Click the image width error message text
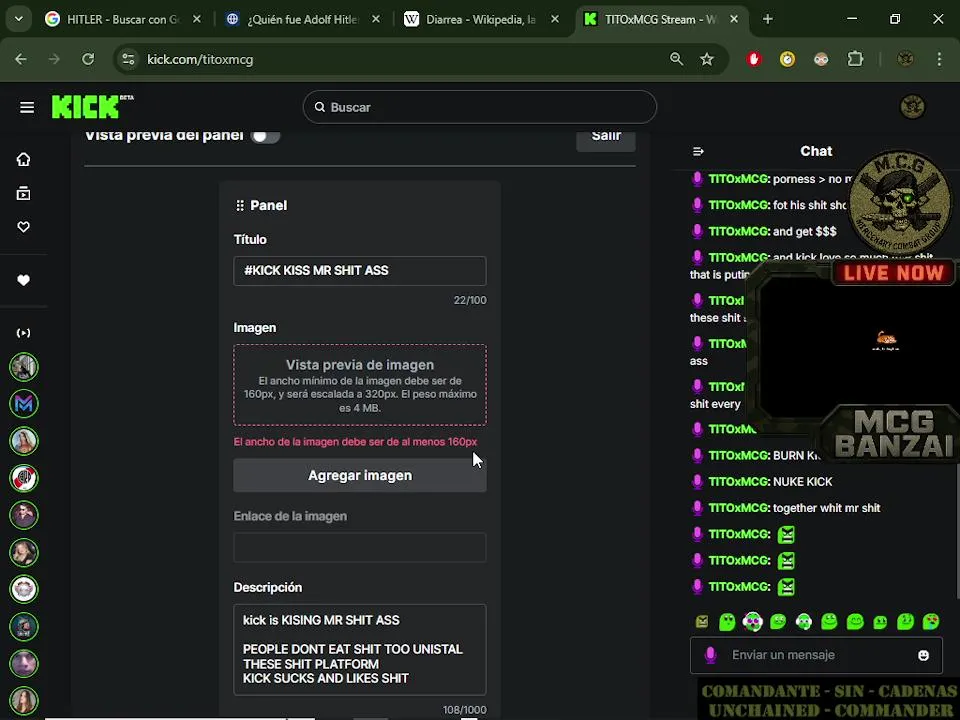Image resolution: width=960 pixels, height=720 pixels. point(355,442)
